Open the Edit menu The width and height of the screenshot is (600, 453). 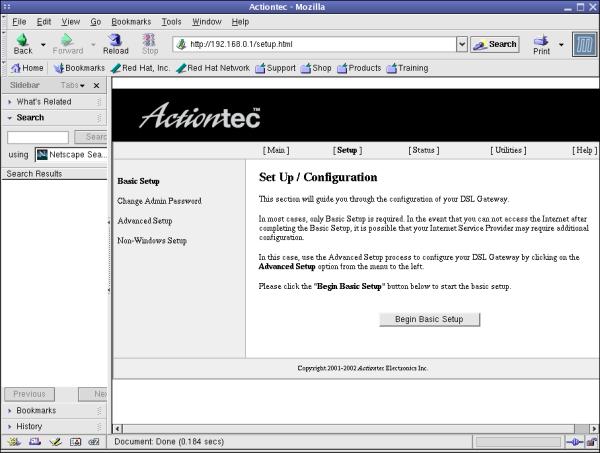44,22
